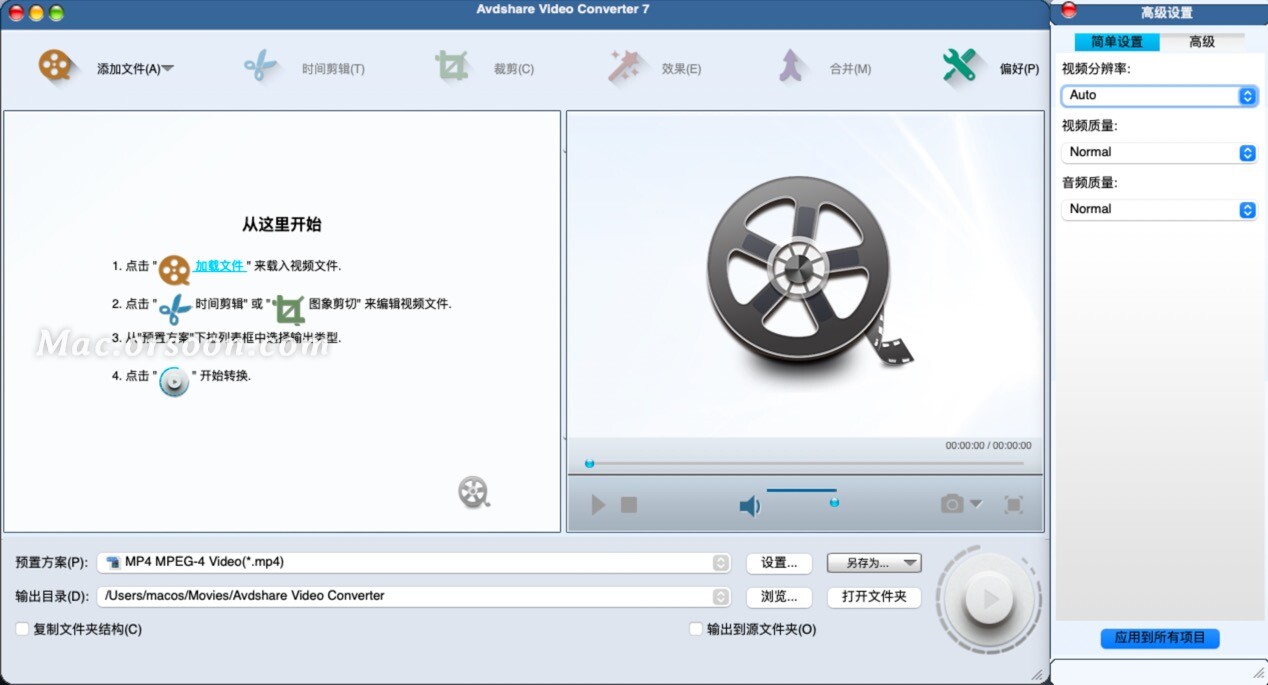Open the 视频分辨率 Auto dropdown

1246,95
